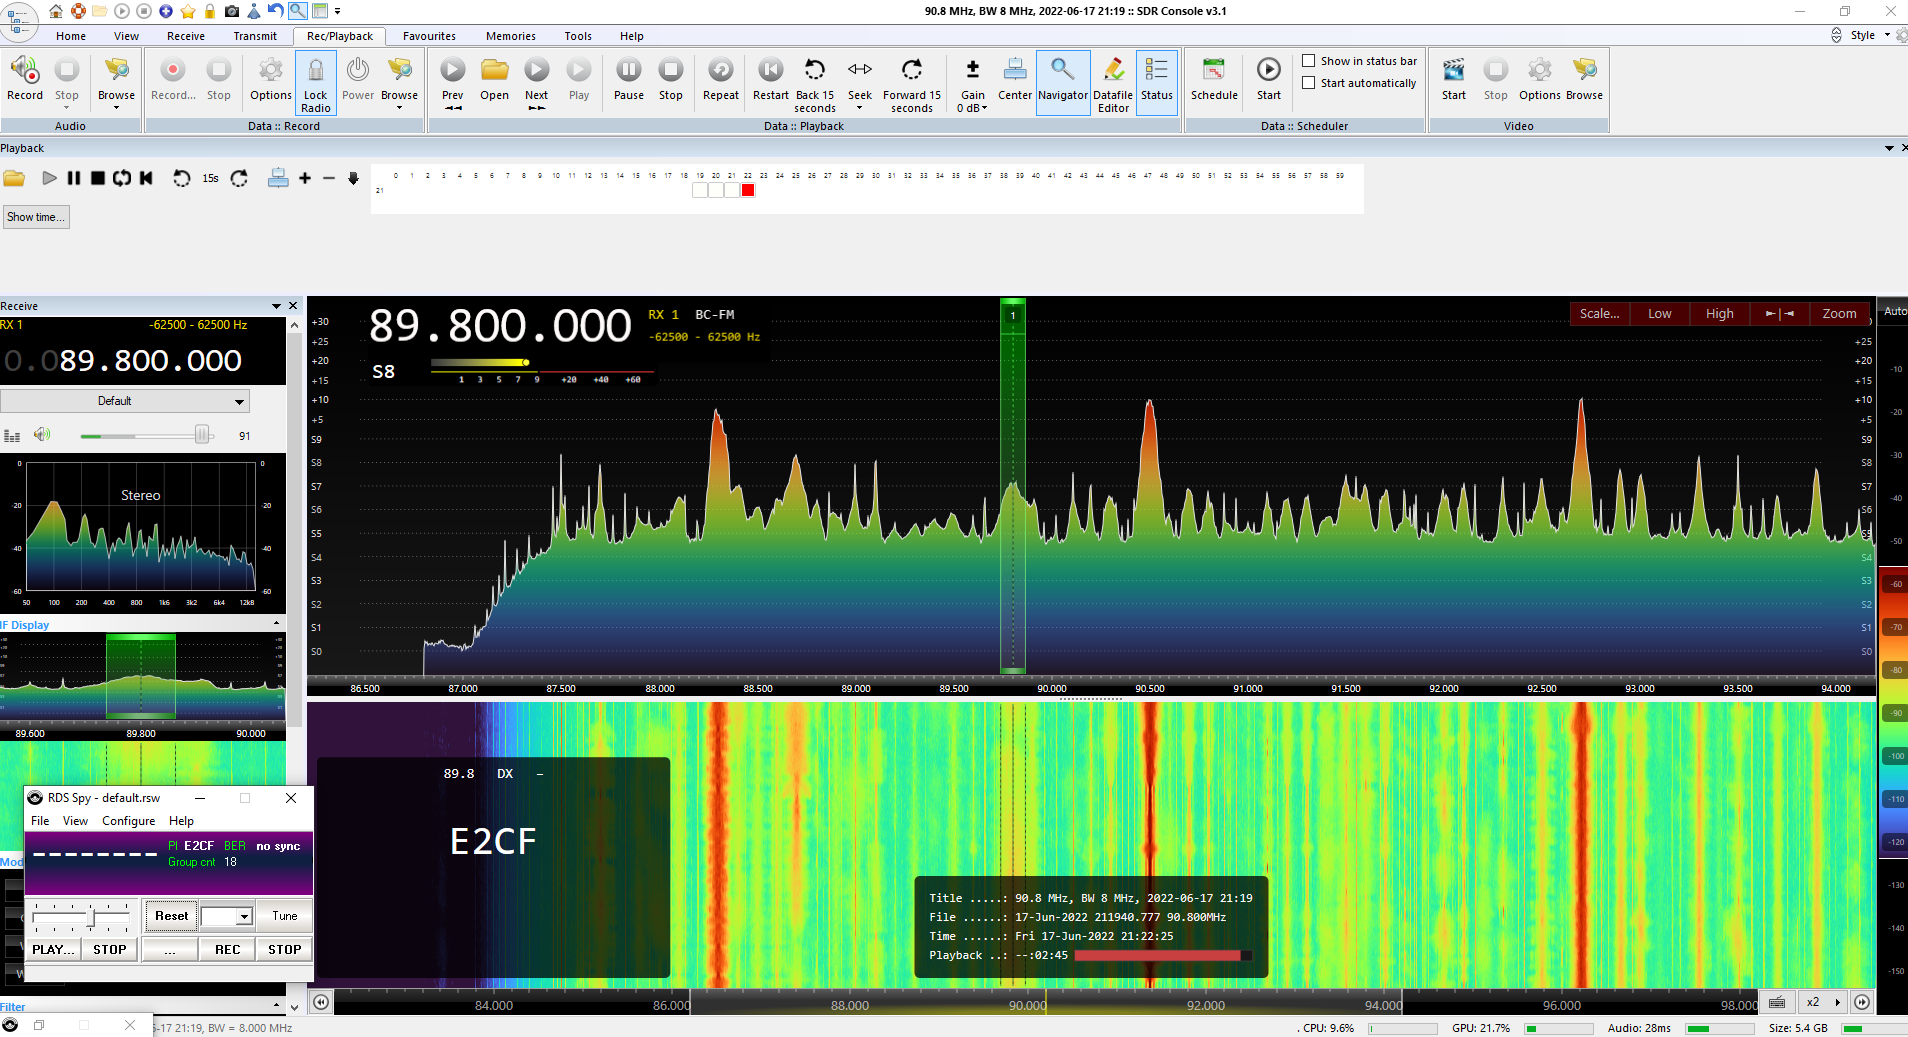The height and width of the screenshot is (1037, 1908).
Task: Enable Show in status bar checkbox
Action: (1308, 61)
